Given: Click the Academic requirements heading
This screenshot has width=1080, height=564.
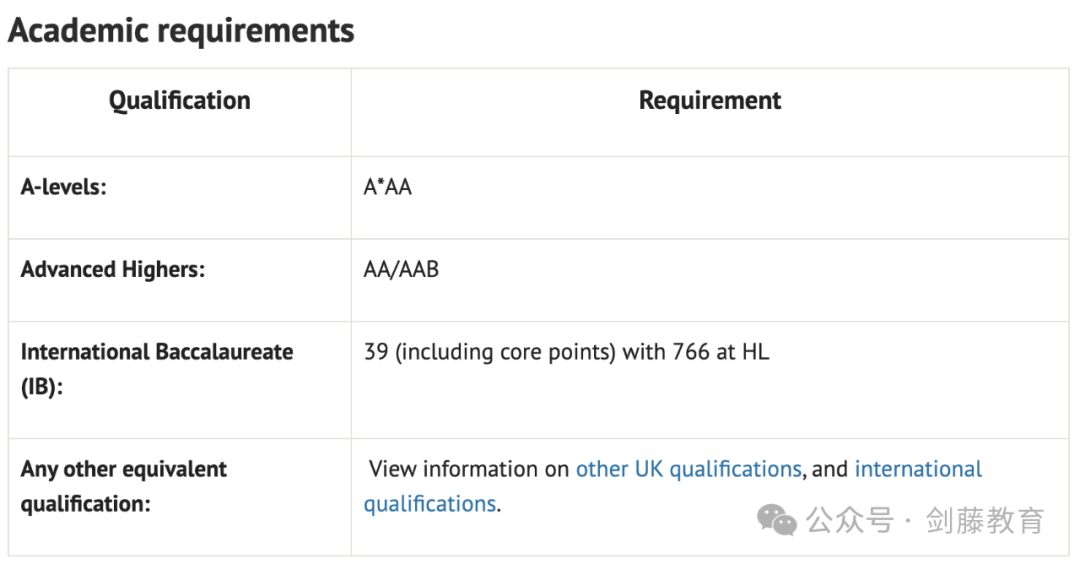Looking at the screenshot, I should pyautogui.click(x=181, y=31).
